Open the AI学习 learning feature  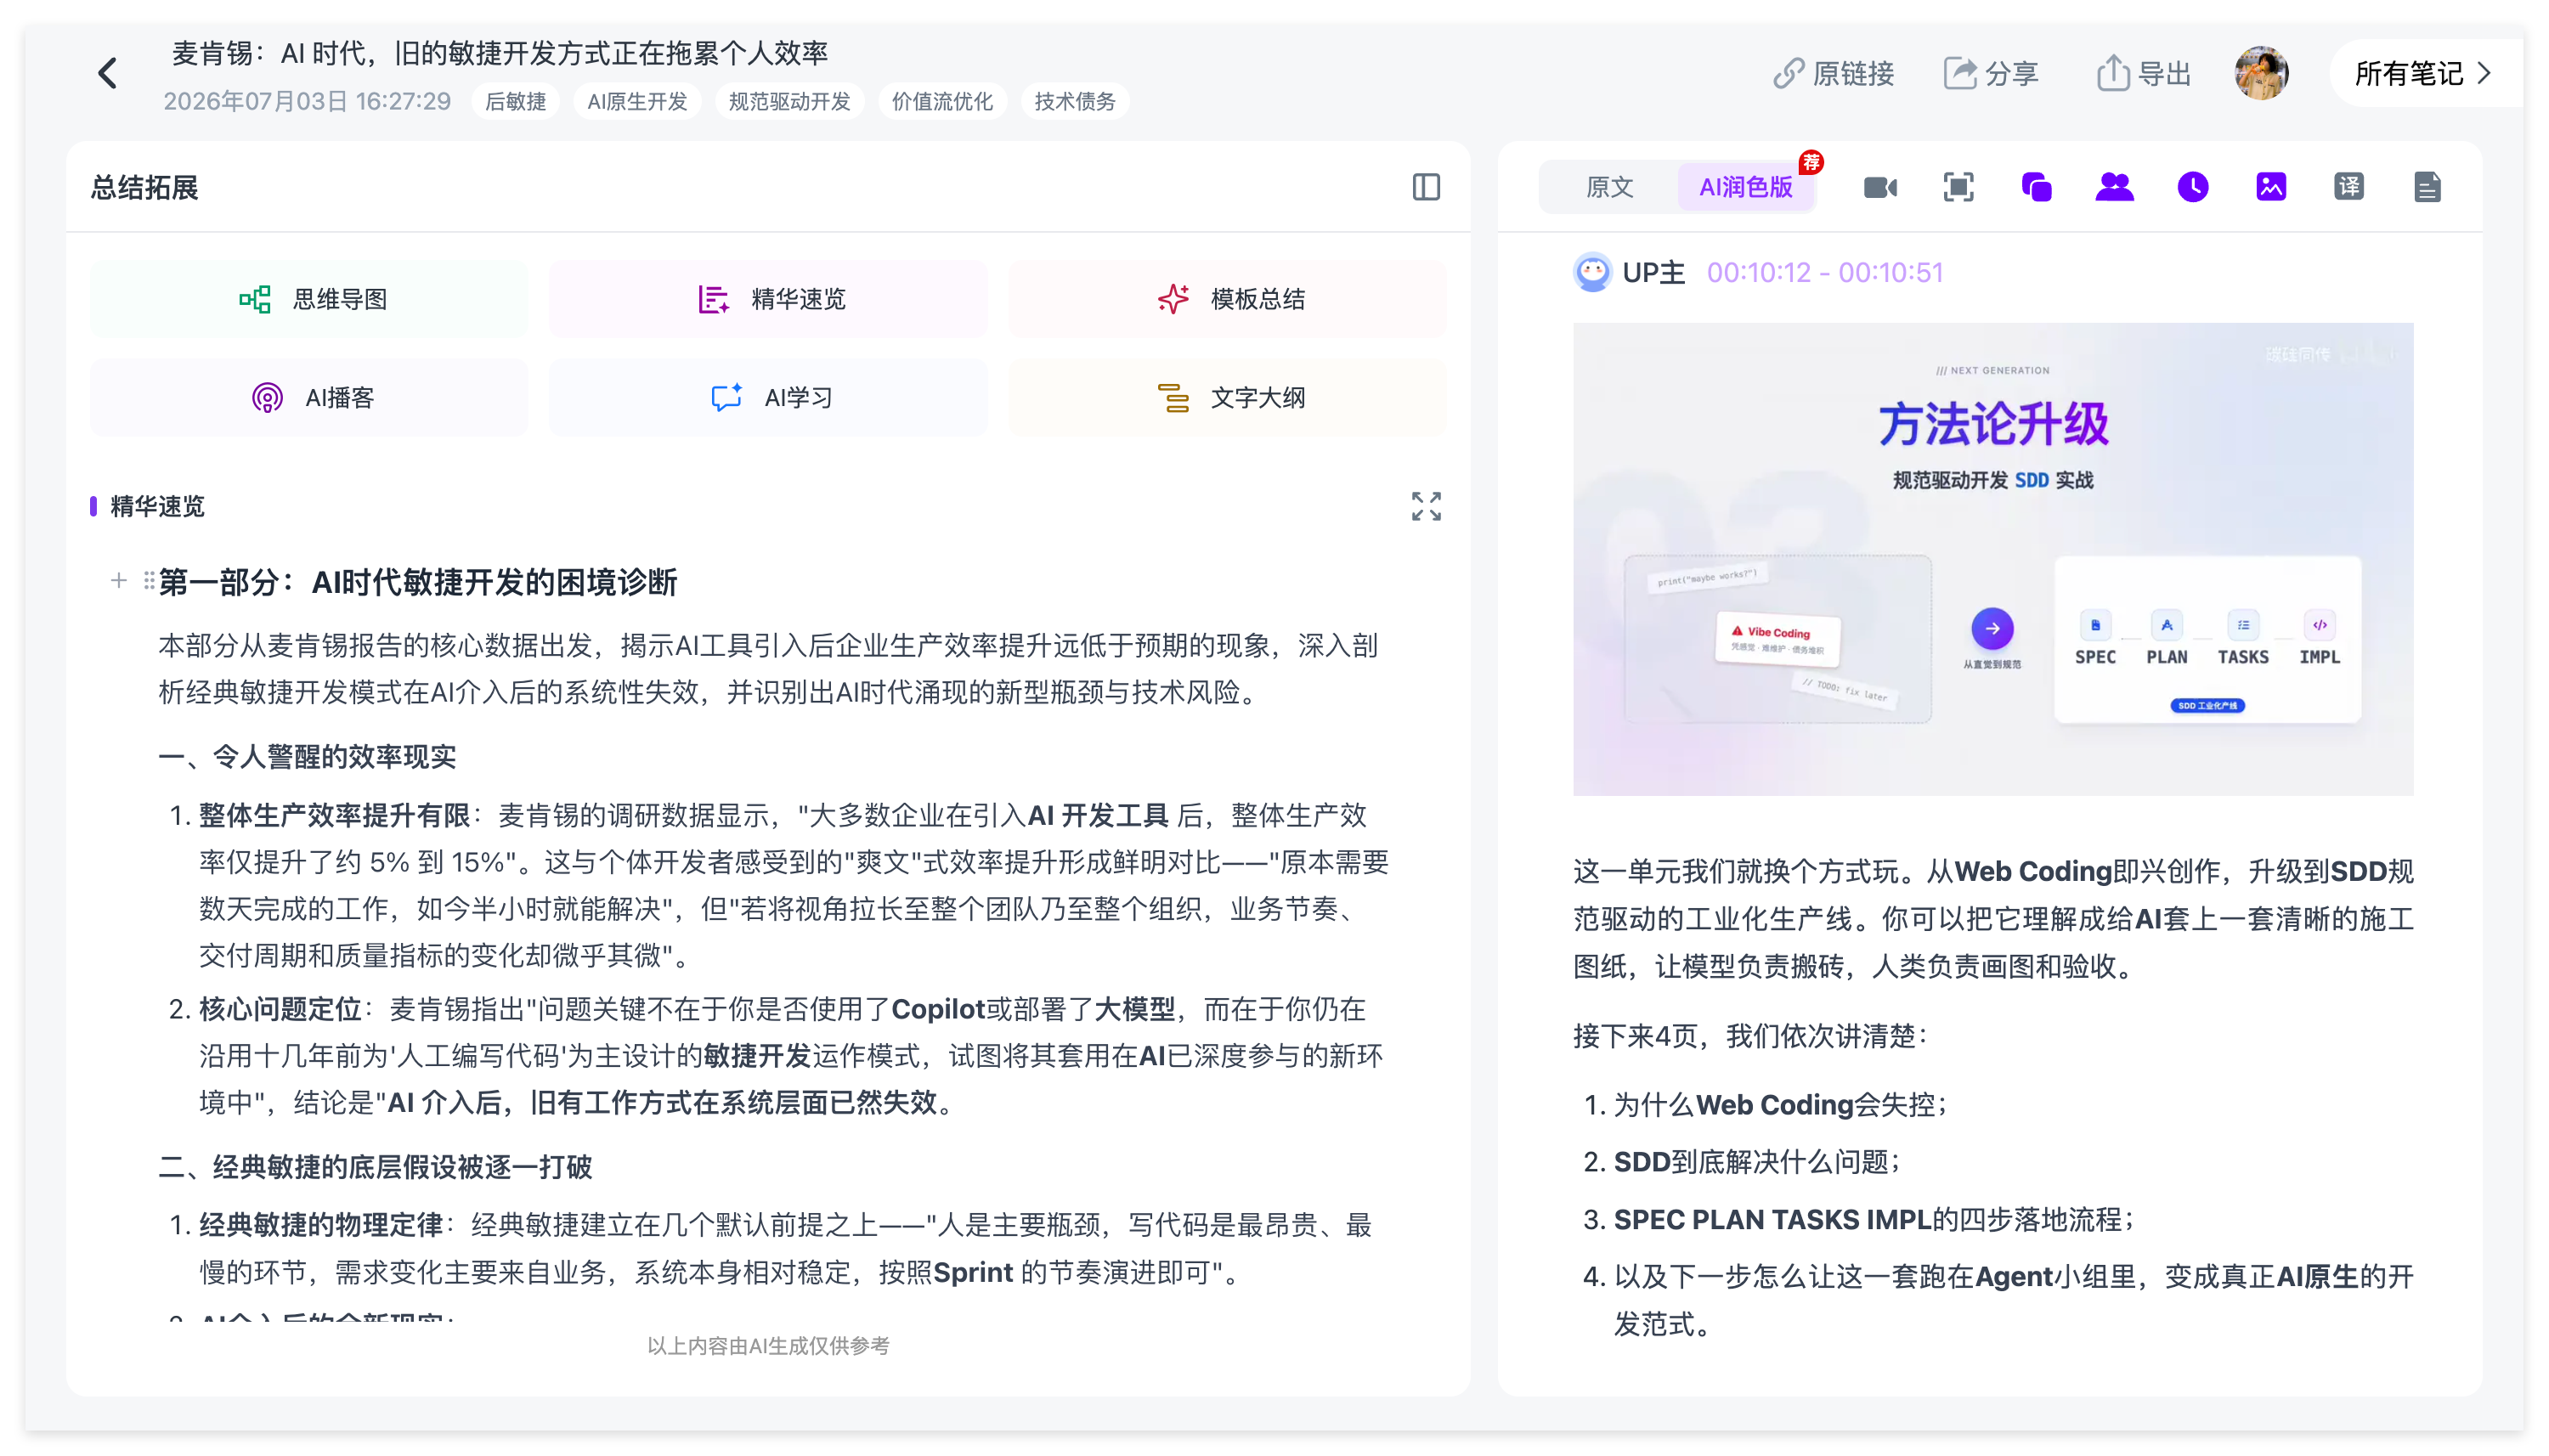(768, 398)
